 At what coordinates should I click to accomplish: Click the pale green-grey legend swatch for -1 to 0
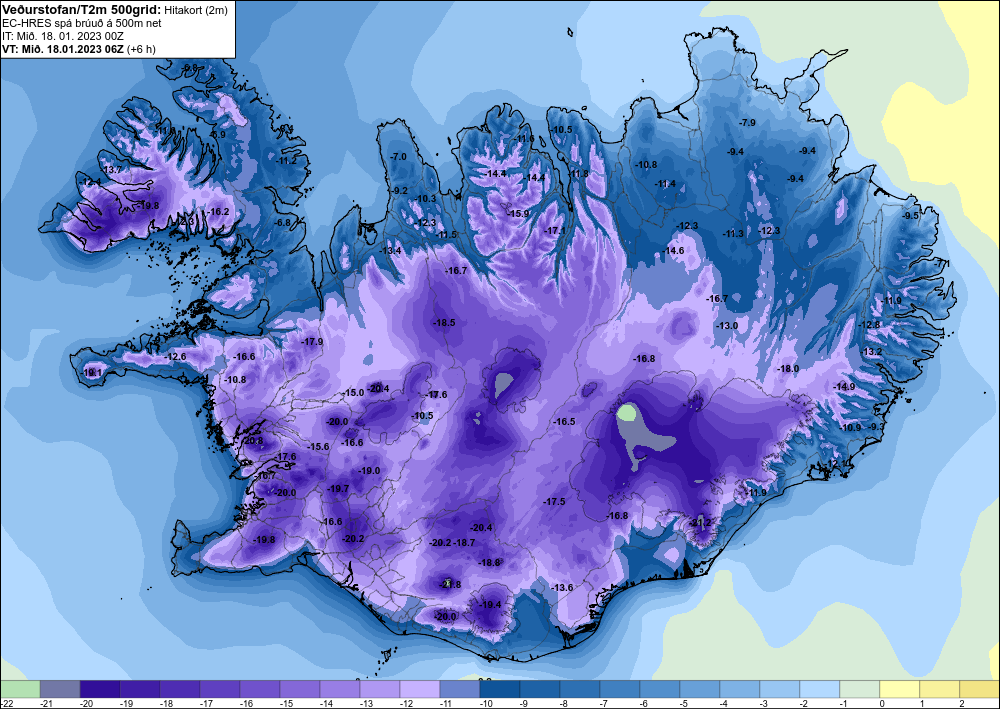[860, 689]
